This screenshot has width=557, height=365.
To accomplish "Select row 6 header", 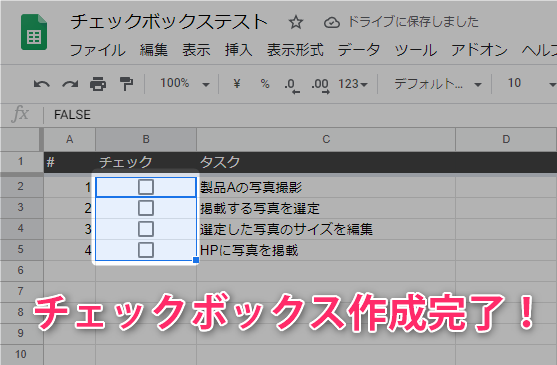I will point(21,270).
